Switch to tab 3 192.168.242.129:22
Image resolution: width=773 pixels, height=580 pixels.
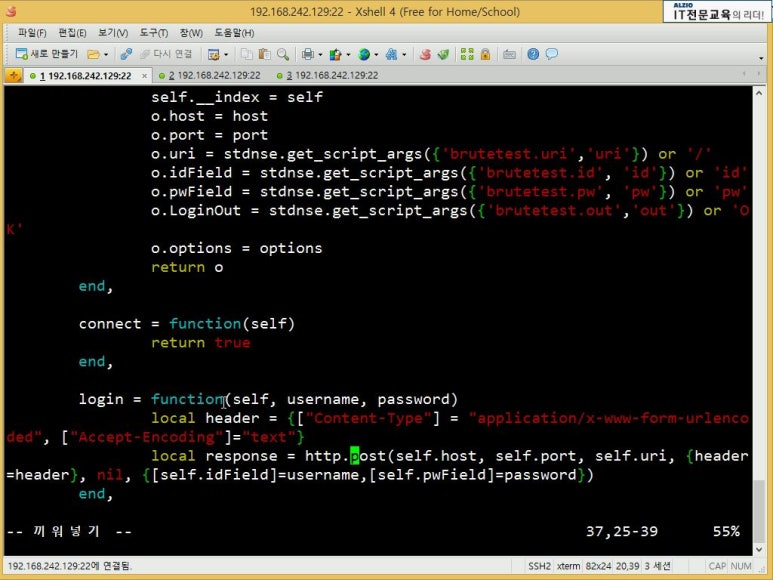click(328, 75)
